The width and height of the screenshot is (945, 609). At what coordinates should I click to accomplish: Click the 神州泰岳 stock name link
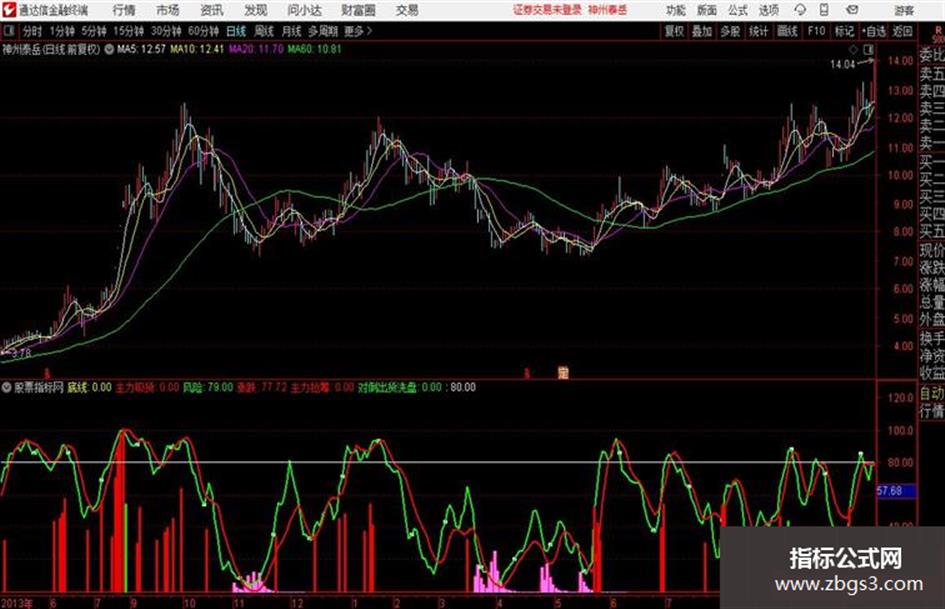coord(607,10)
